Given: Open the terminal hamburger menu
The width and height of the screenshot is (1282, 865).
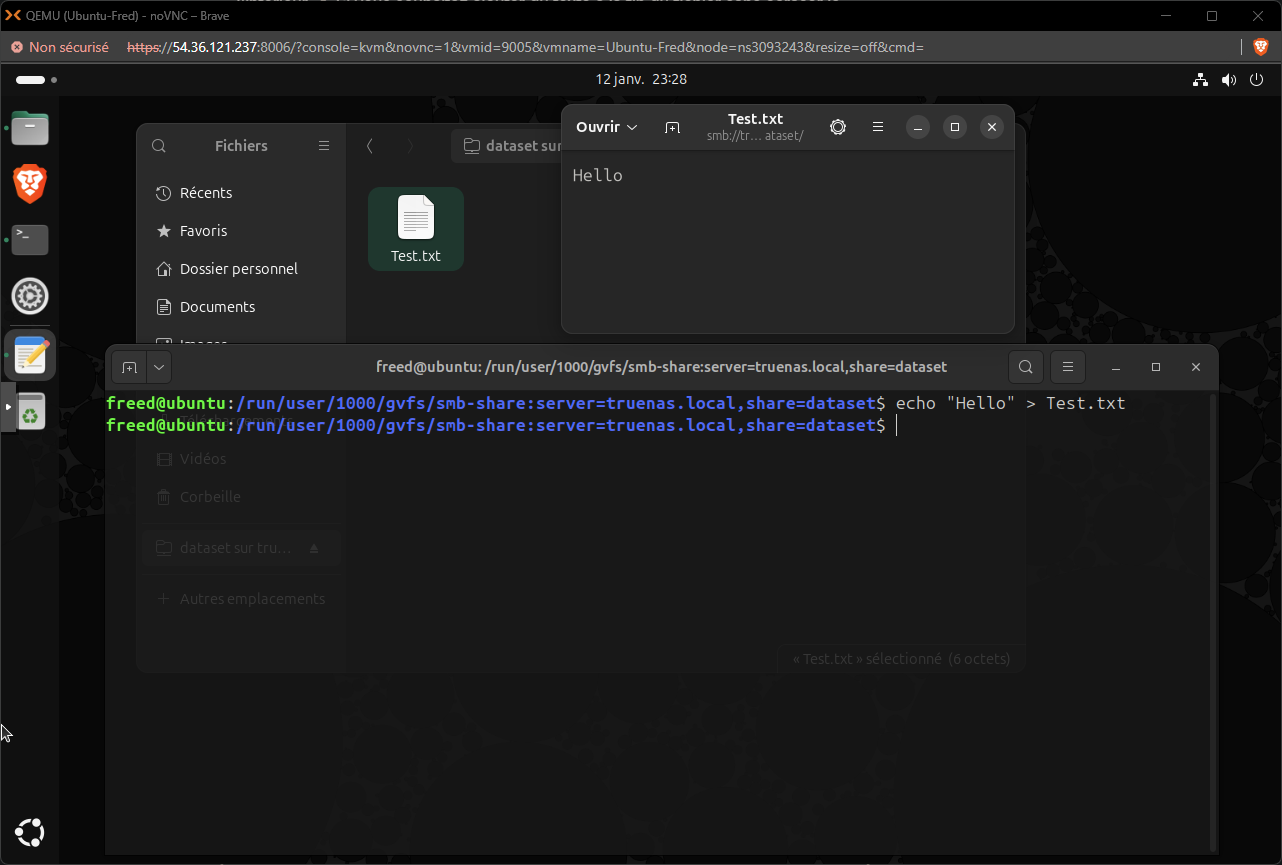Looking at the screenshot, I should [1068, 367].
